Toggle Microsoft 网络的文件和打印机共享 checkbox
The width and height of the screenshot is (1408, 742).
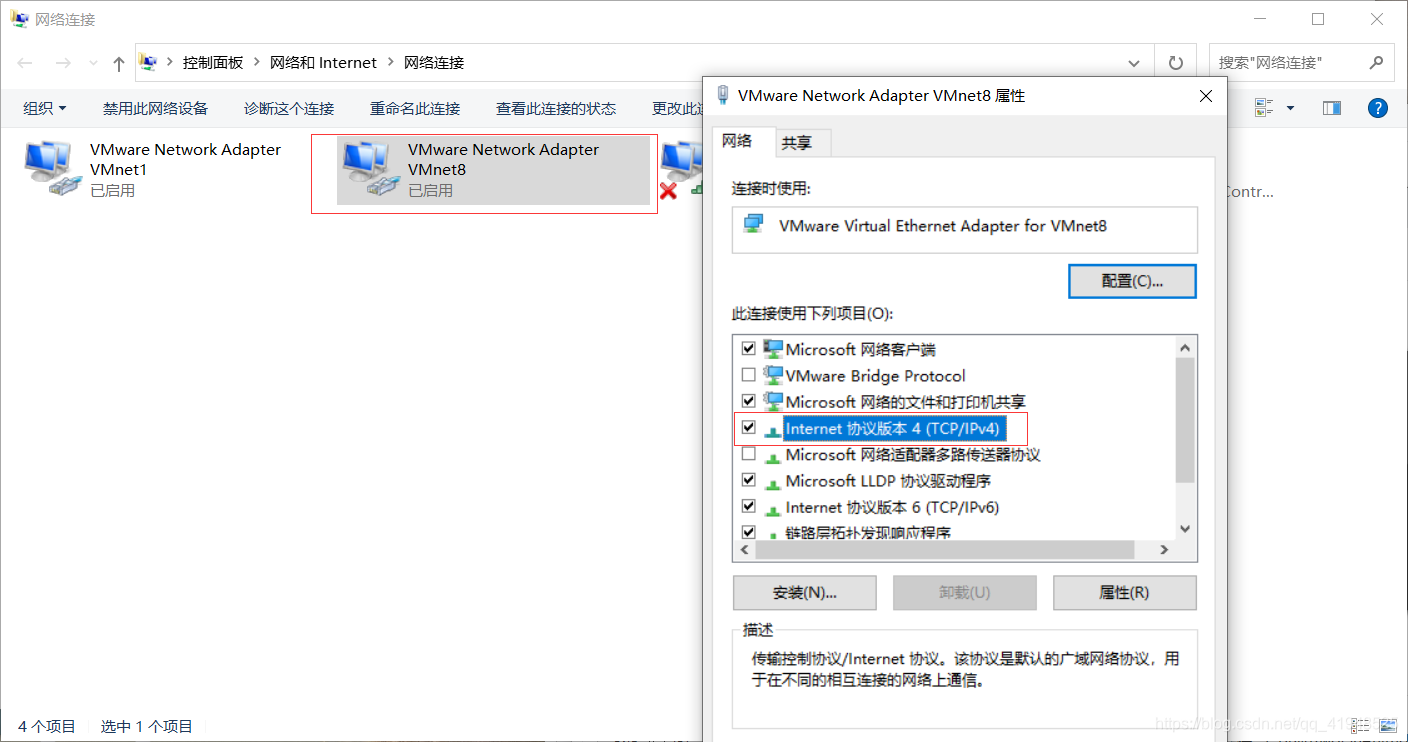click(x=748, y=401)
